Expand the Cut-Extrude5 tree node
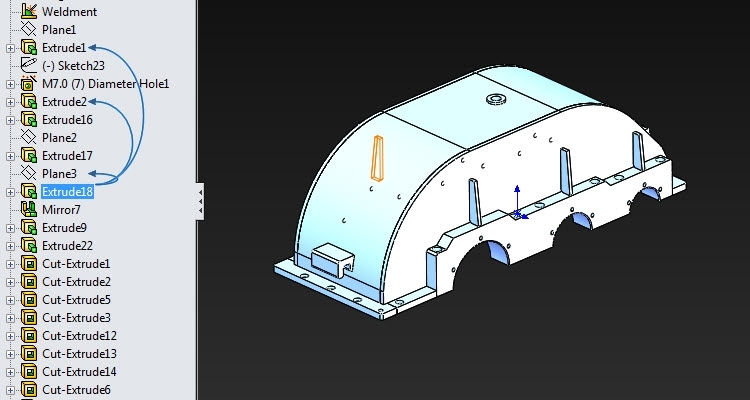 click(x=10, y=300)
